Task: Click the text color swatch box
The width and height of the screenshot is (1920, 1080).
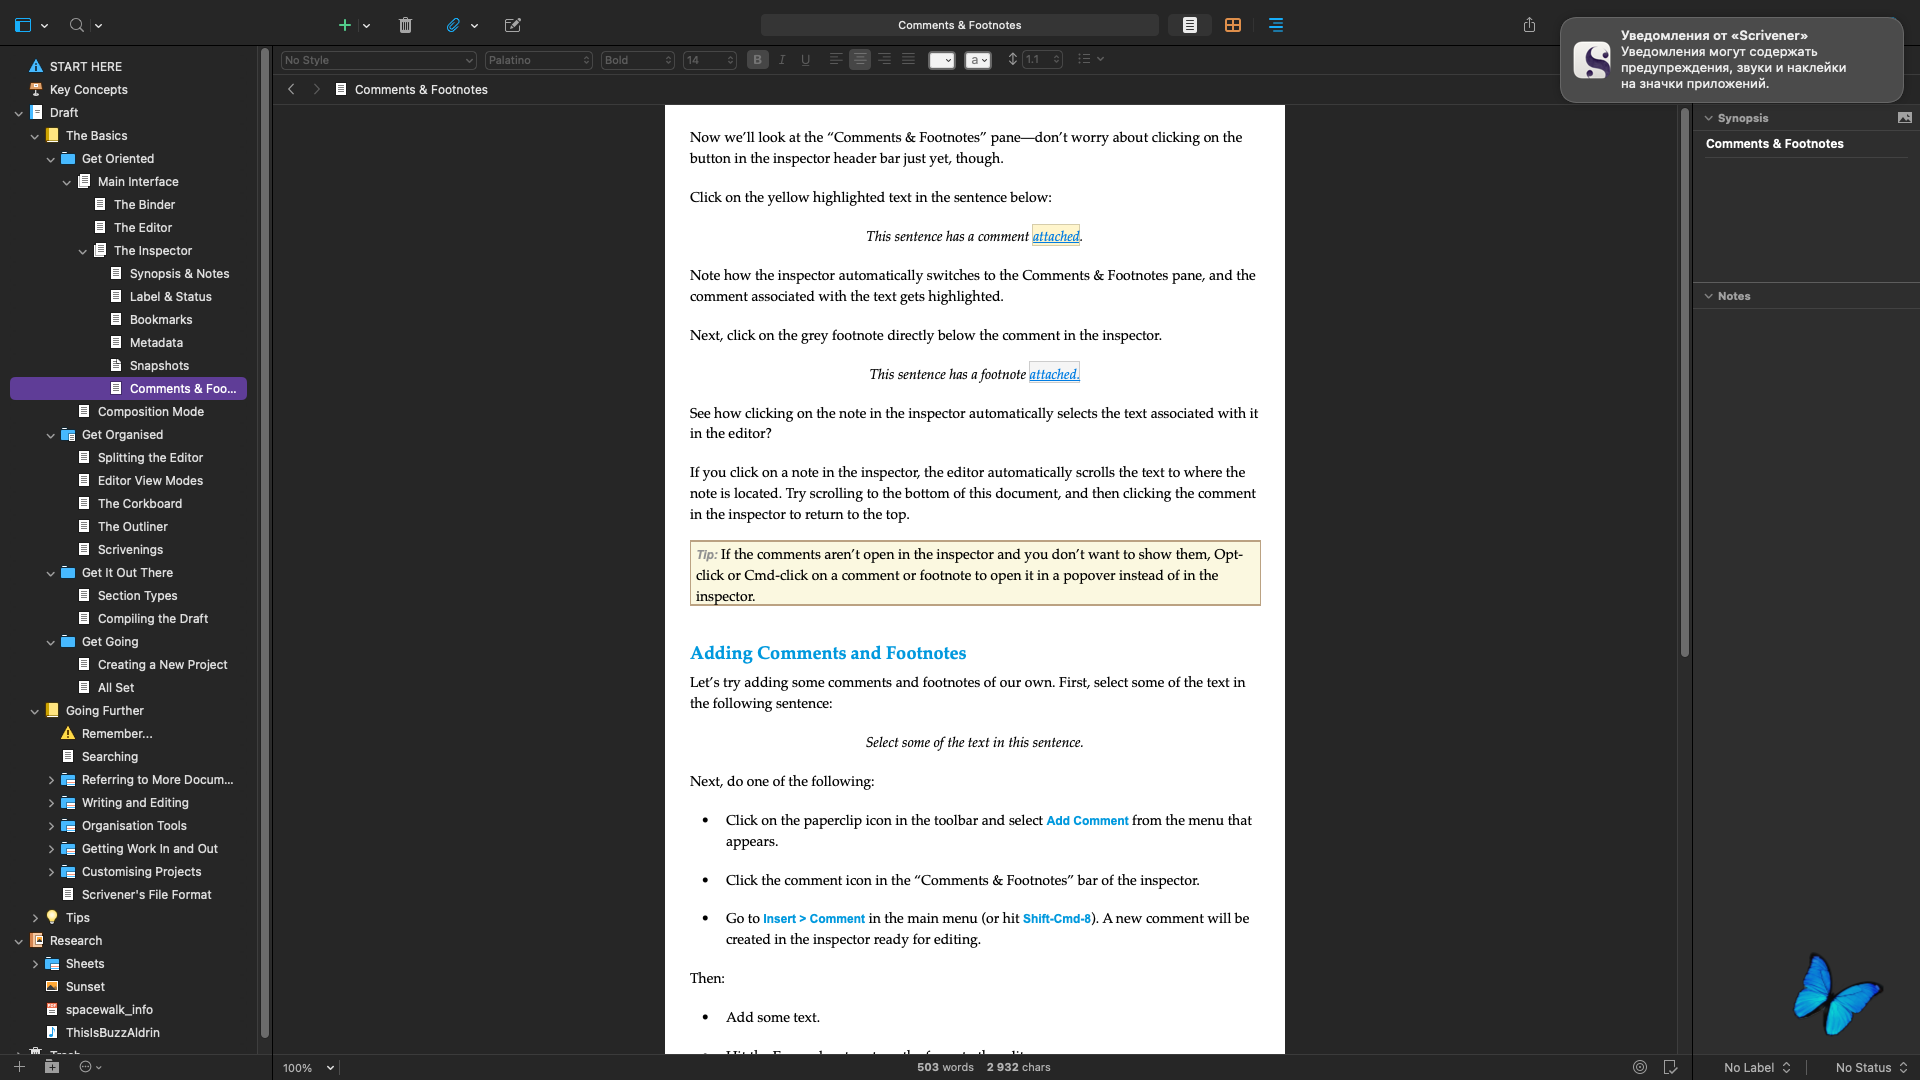Action: pos(941,60)
